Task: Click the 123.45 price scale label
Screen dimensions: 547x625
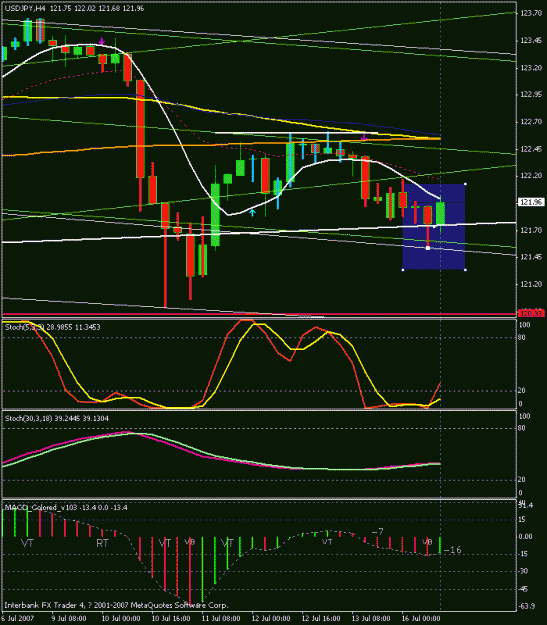Action: 531,40
